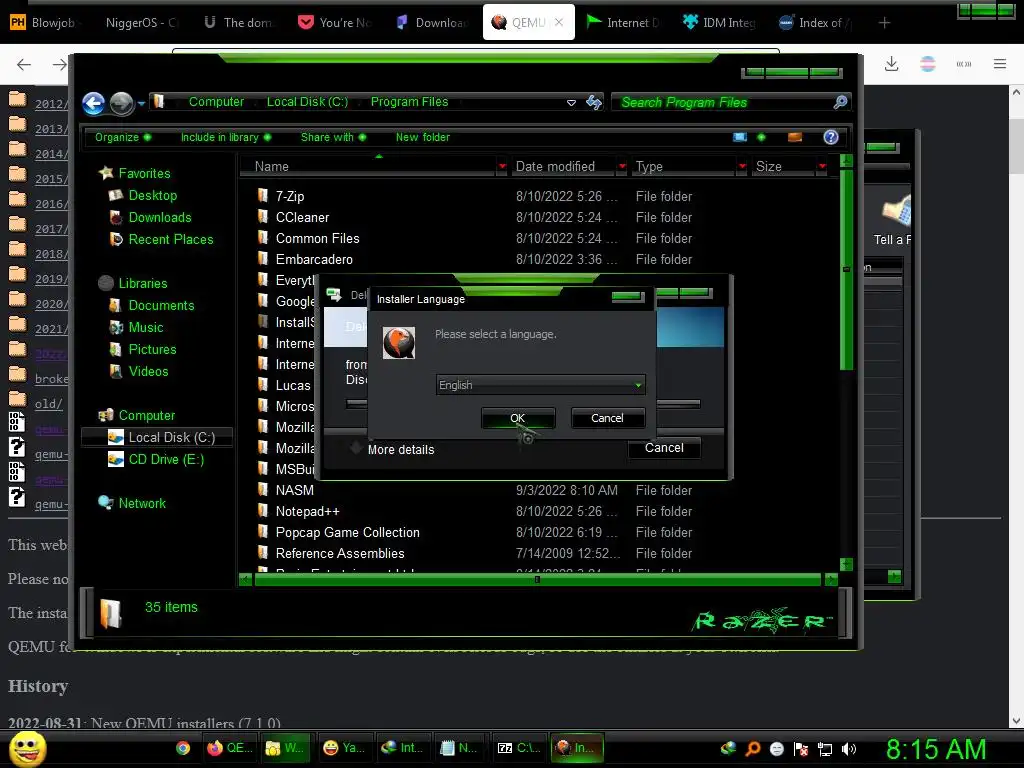Click OK in Installer Language dialog
Image resolution: width=1024 pixels, height=768 pixels.
click(518, 418)
